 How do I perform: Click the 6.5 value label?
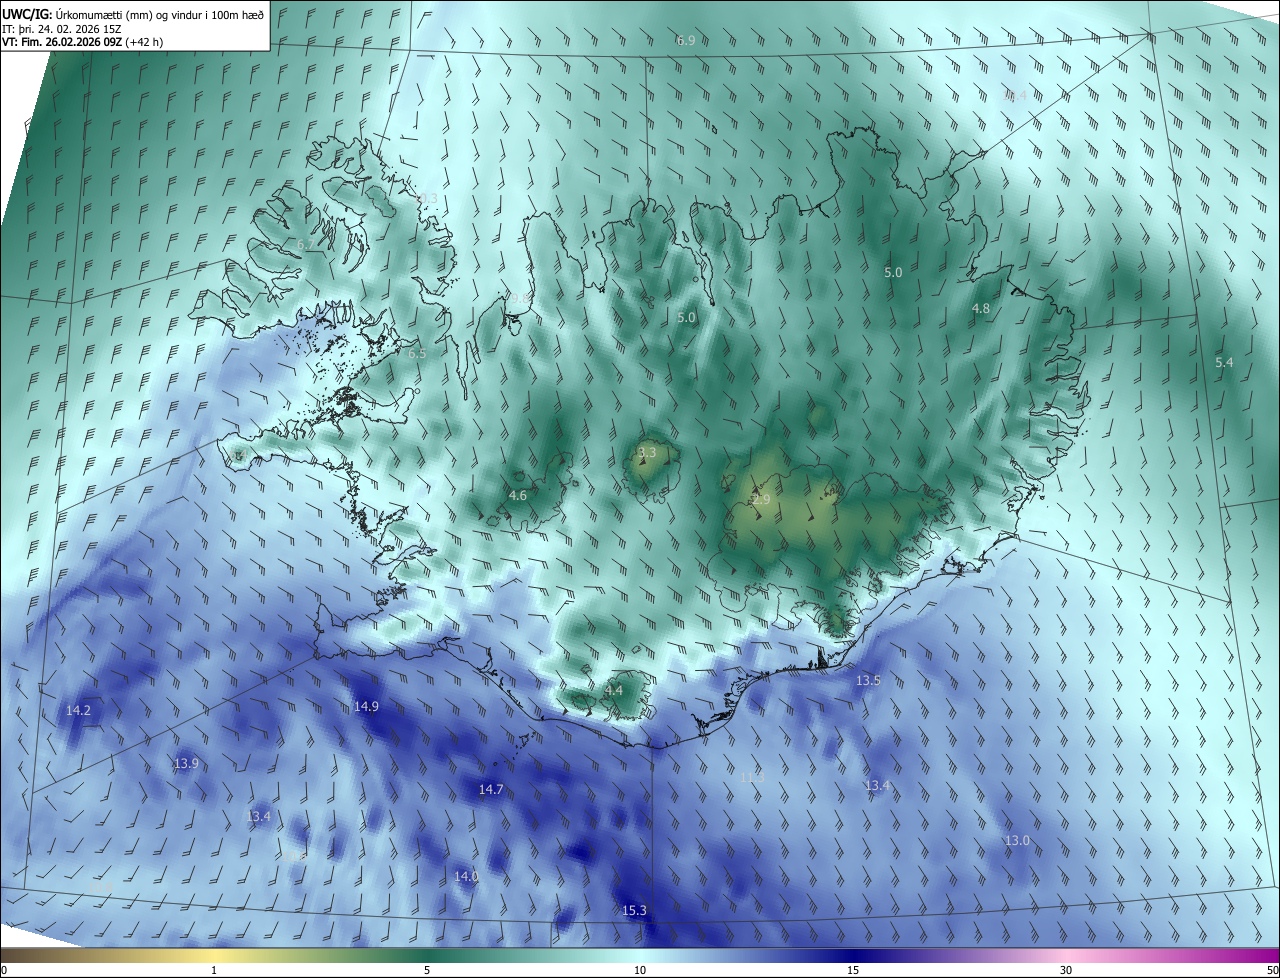[x=417, y=353]
